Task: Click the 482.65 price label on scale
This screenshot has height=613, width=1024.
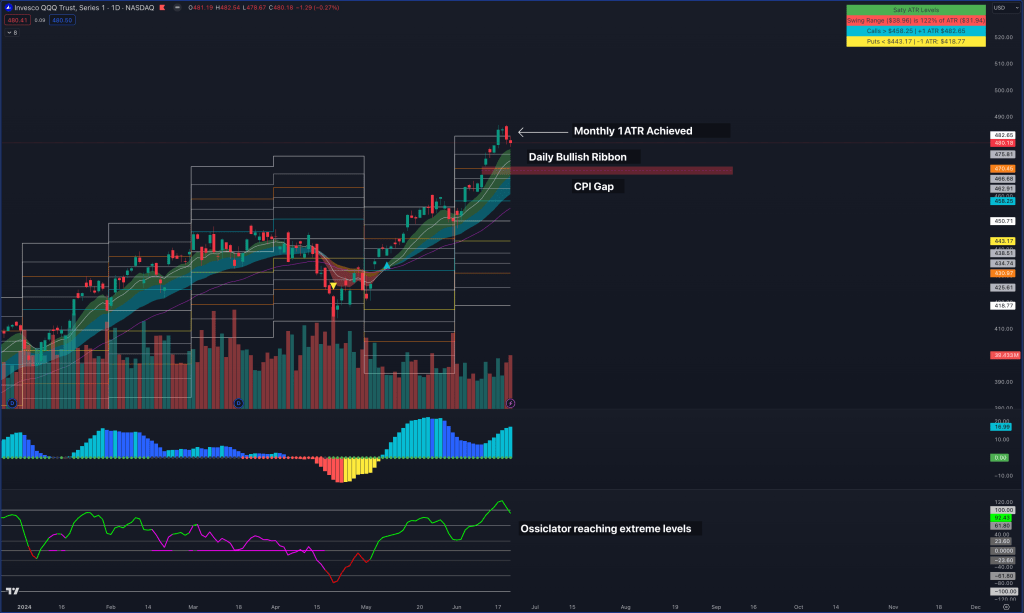Action: click(1003, 135)
